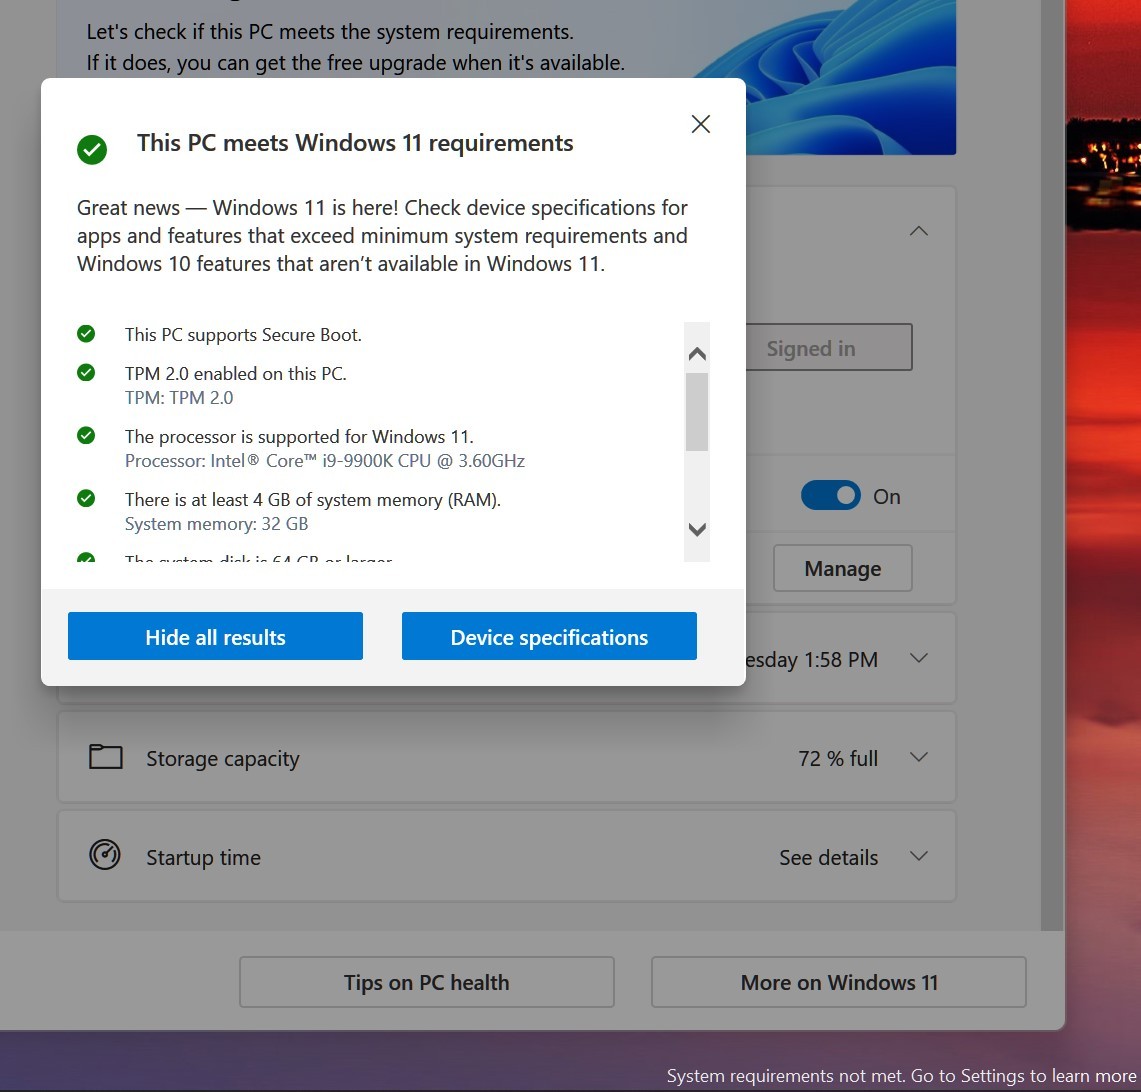The height and width of the screenshot is (1092, 1141).
Task: Click the Startup time label
Action: [203, 858]
